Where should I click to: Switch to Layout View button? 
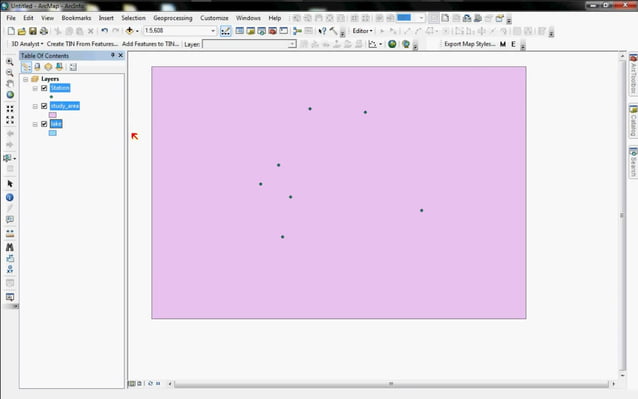(140, 384)
